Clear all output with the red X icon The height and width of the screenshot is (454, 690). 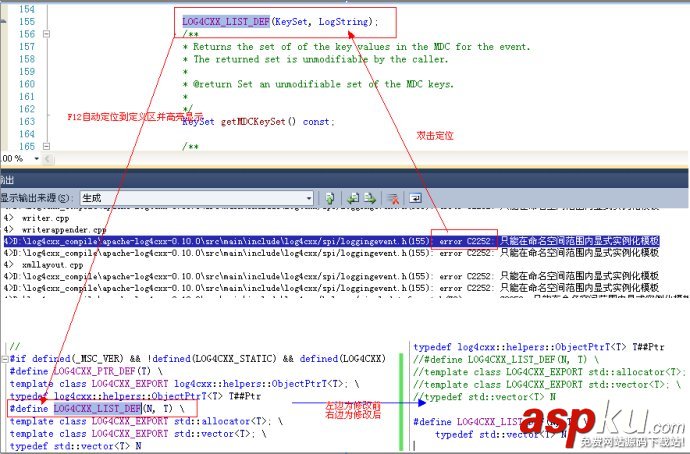coord(393,198)
